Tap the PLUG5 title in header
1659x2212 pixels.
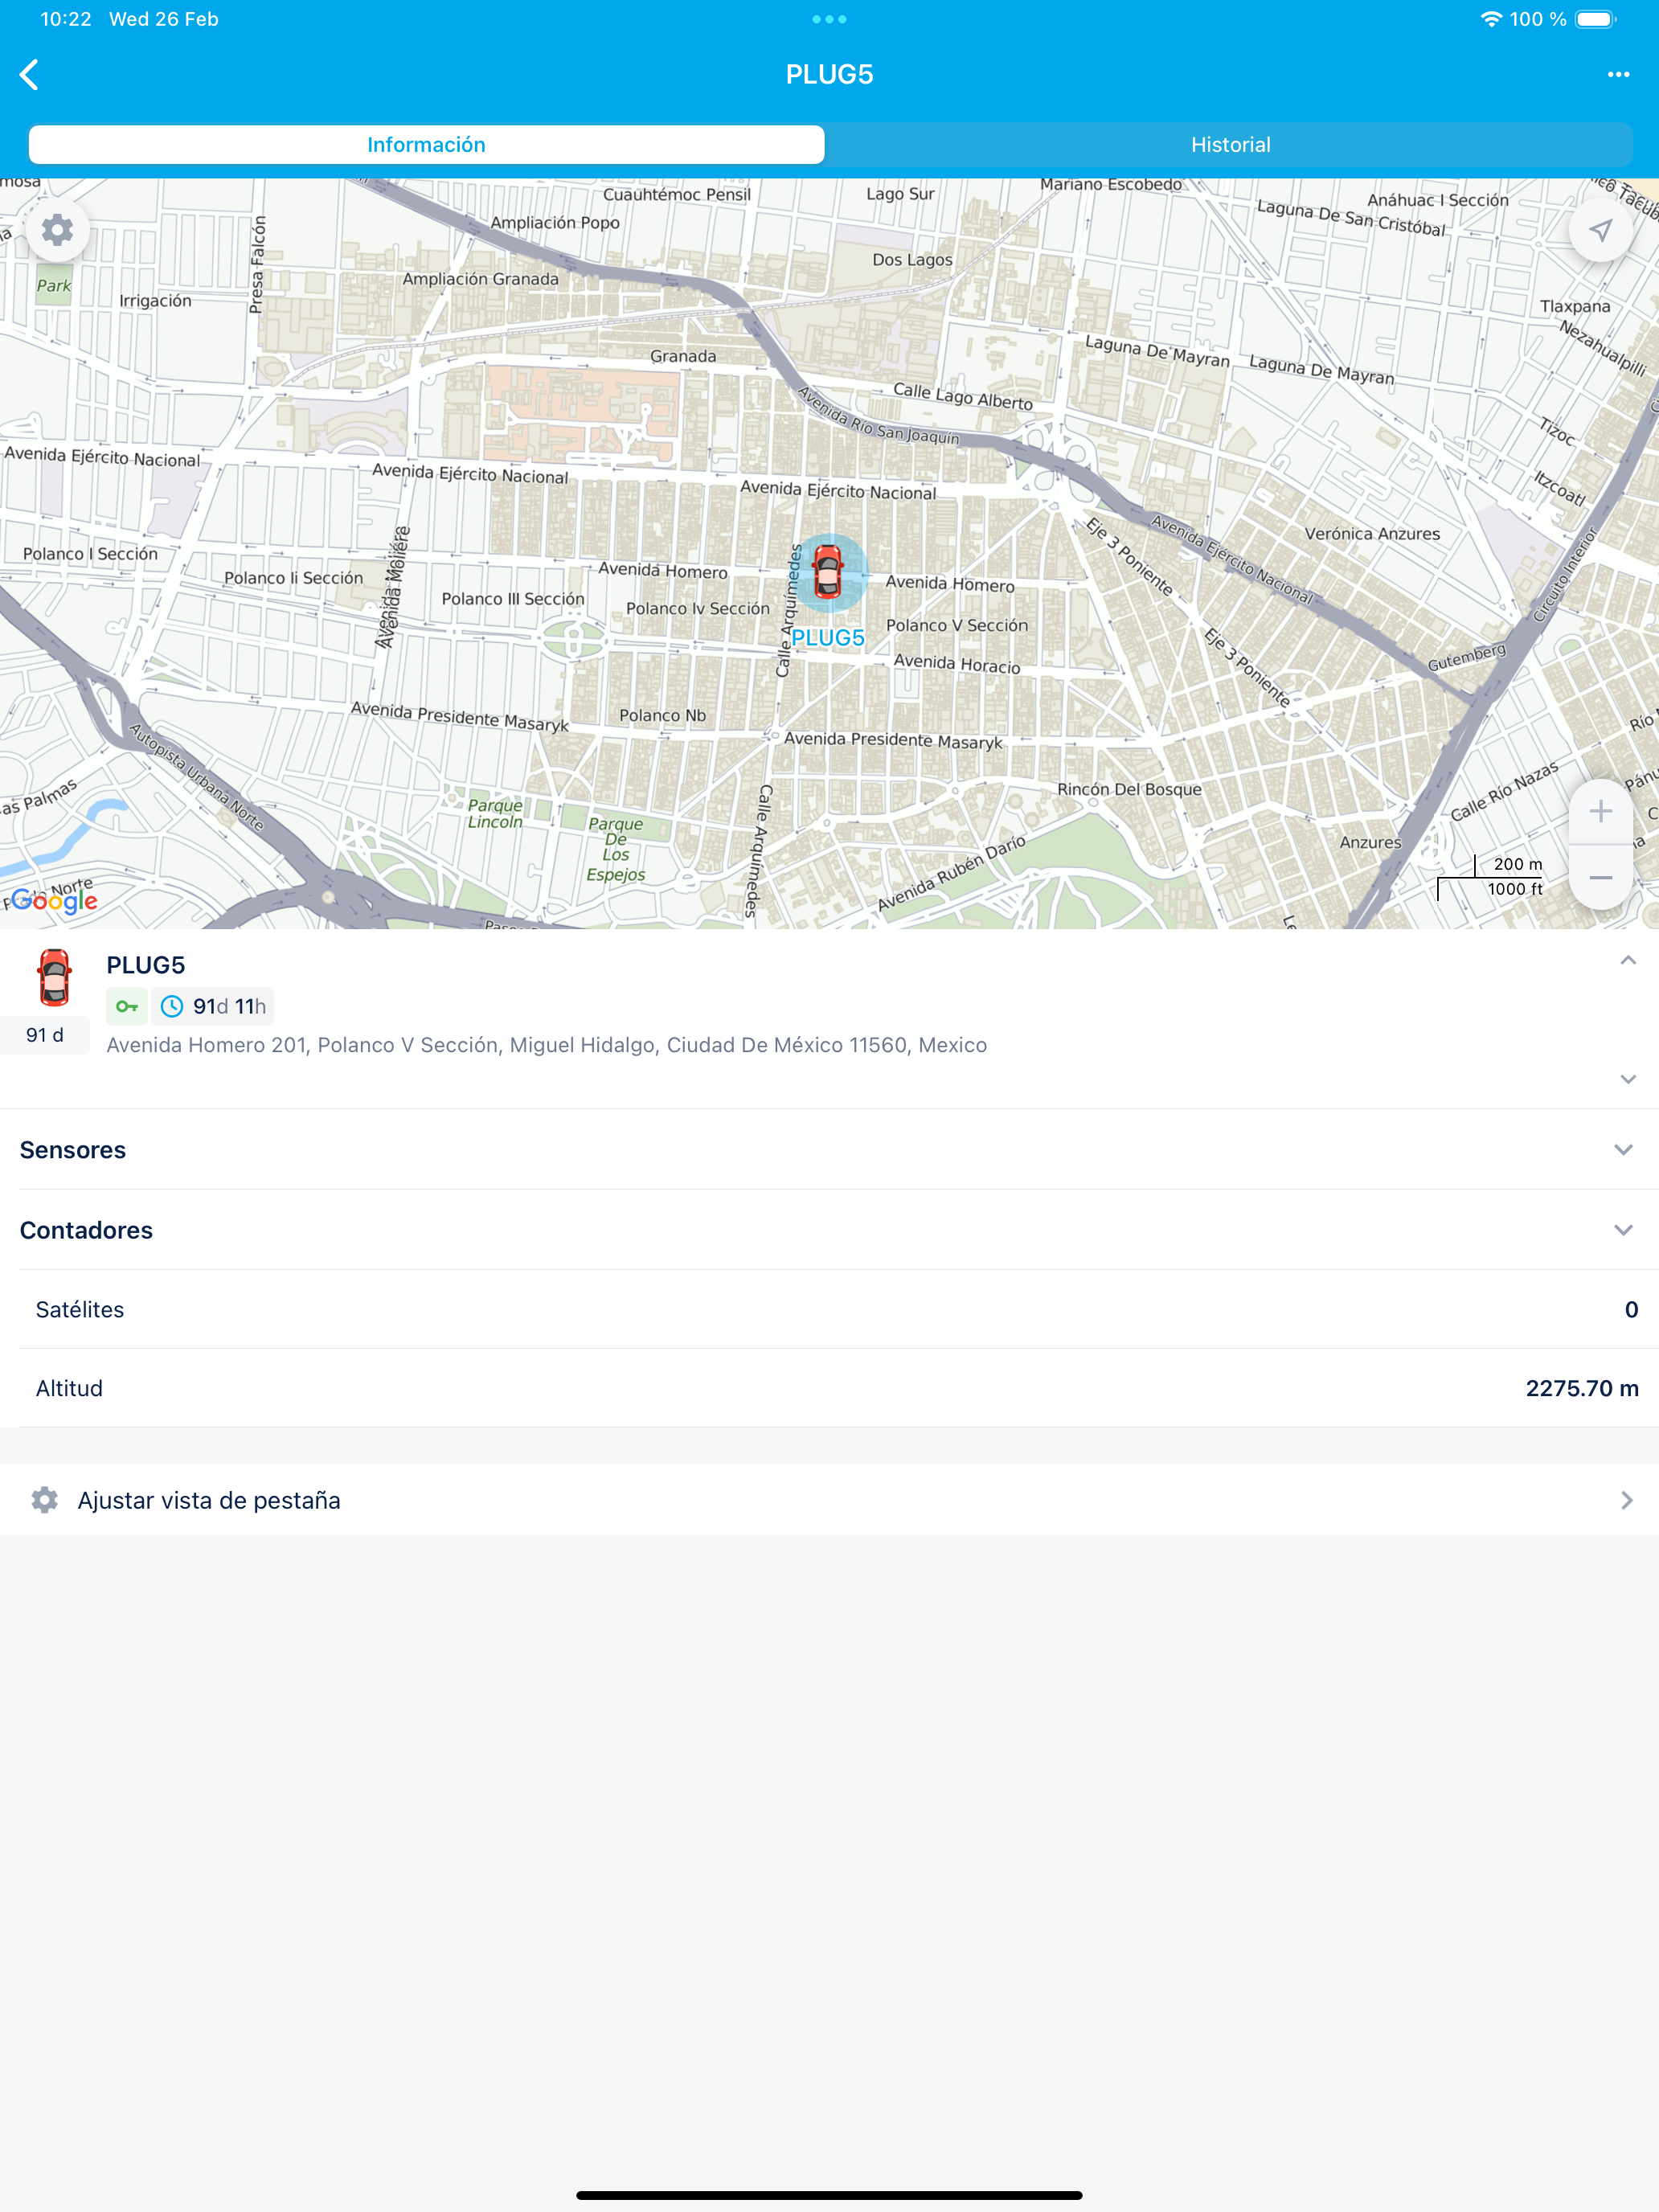829,74
